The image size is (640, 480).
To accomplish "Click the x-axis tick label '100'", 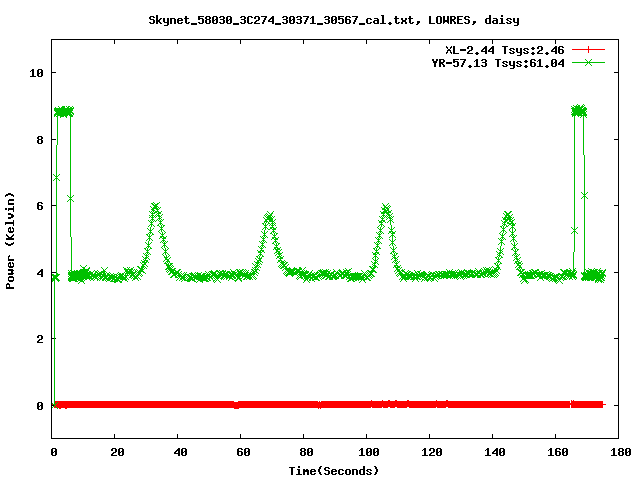I will [369, 452].
